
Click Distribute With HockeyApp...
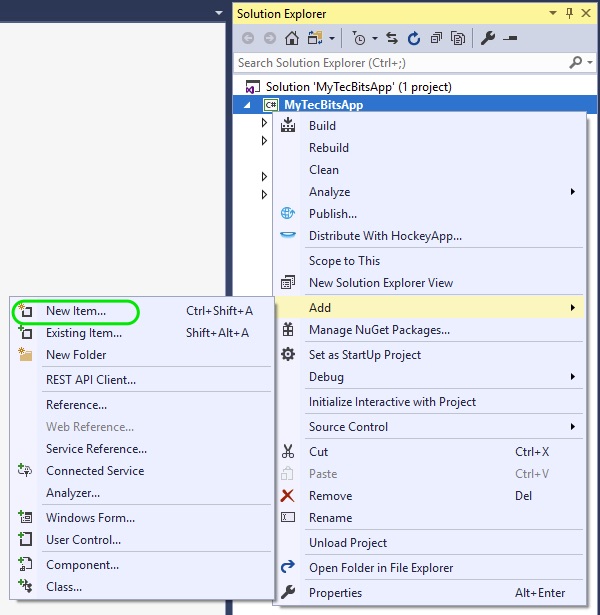click(x=429, y=236)
